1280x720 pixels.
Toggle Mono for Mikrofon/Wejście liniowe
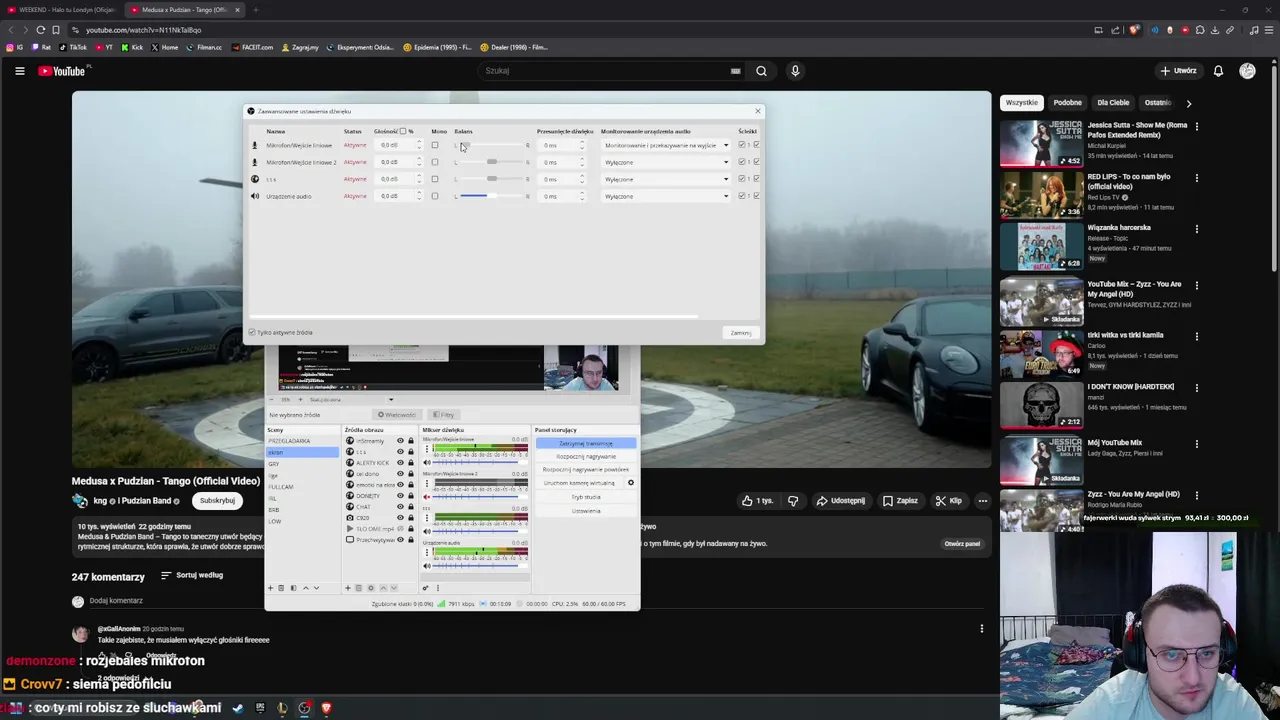tap(435, 145)
